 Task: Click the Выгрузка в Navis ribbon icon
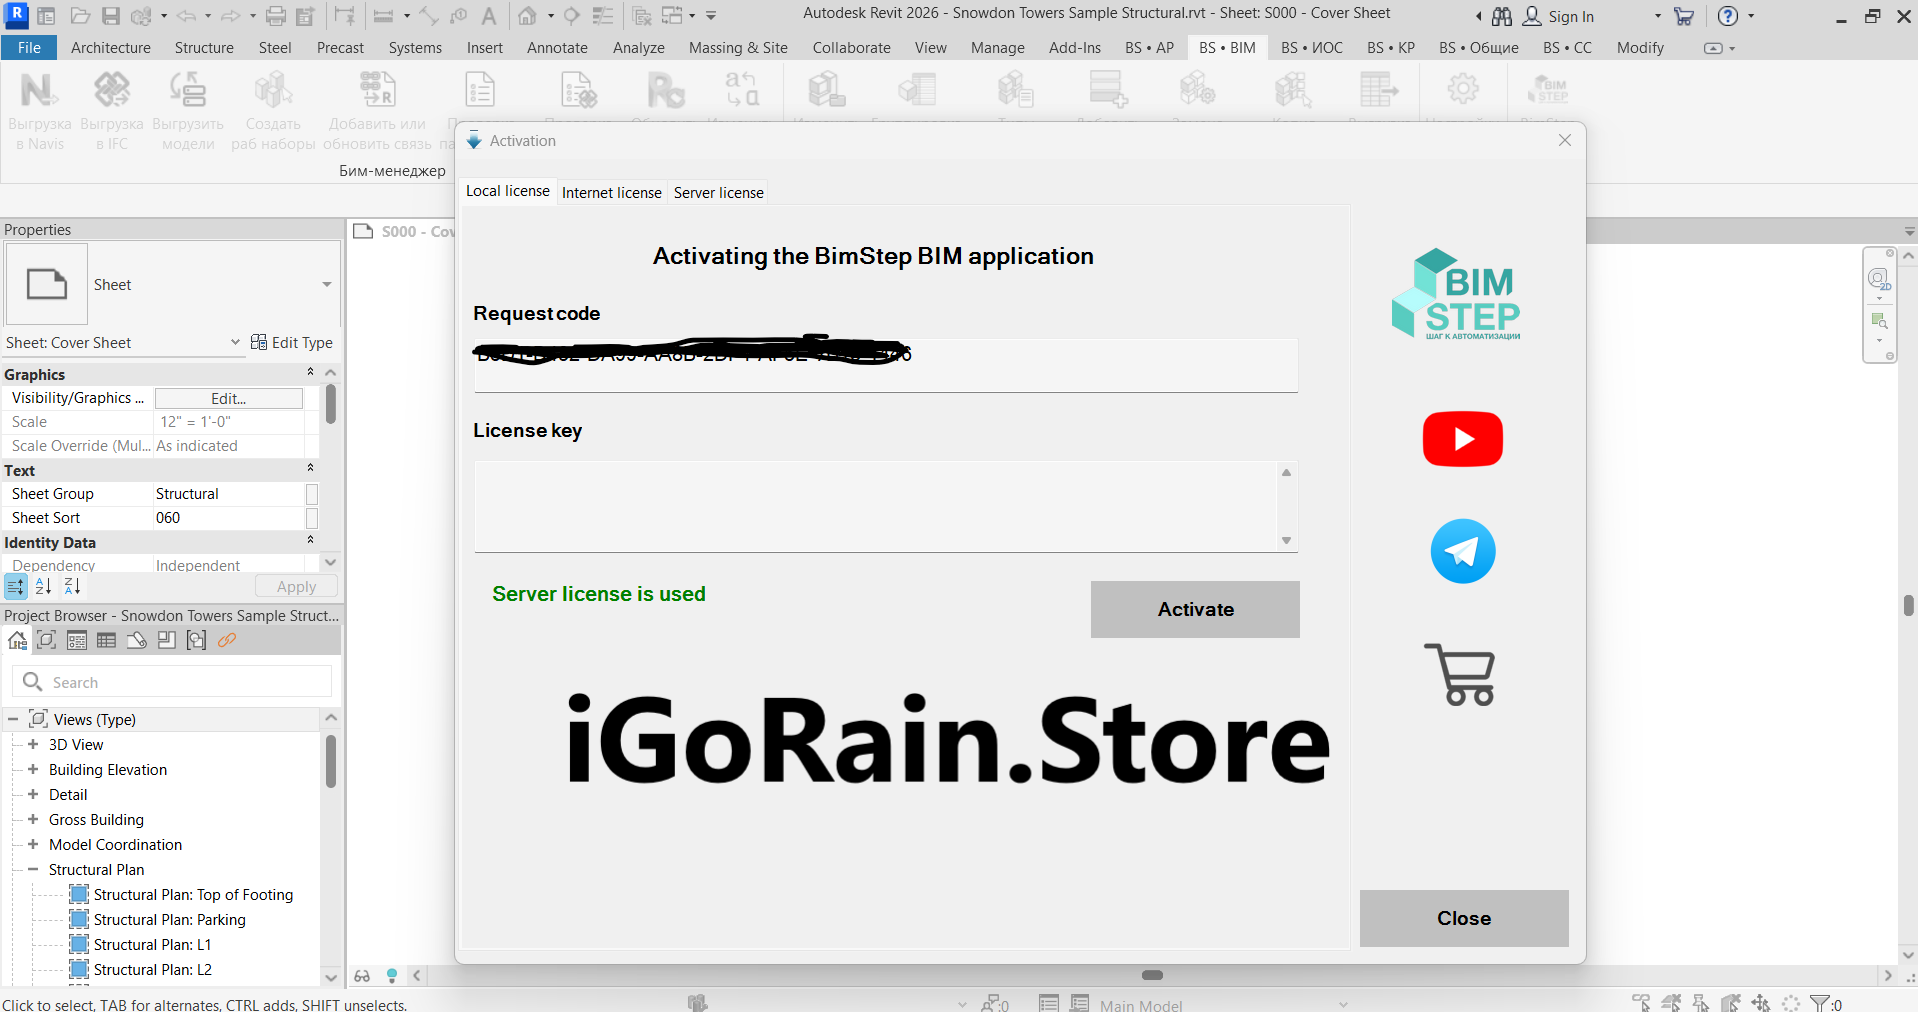tap(39, 91)
